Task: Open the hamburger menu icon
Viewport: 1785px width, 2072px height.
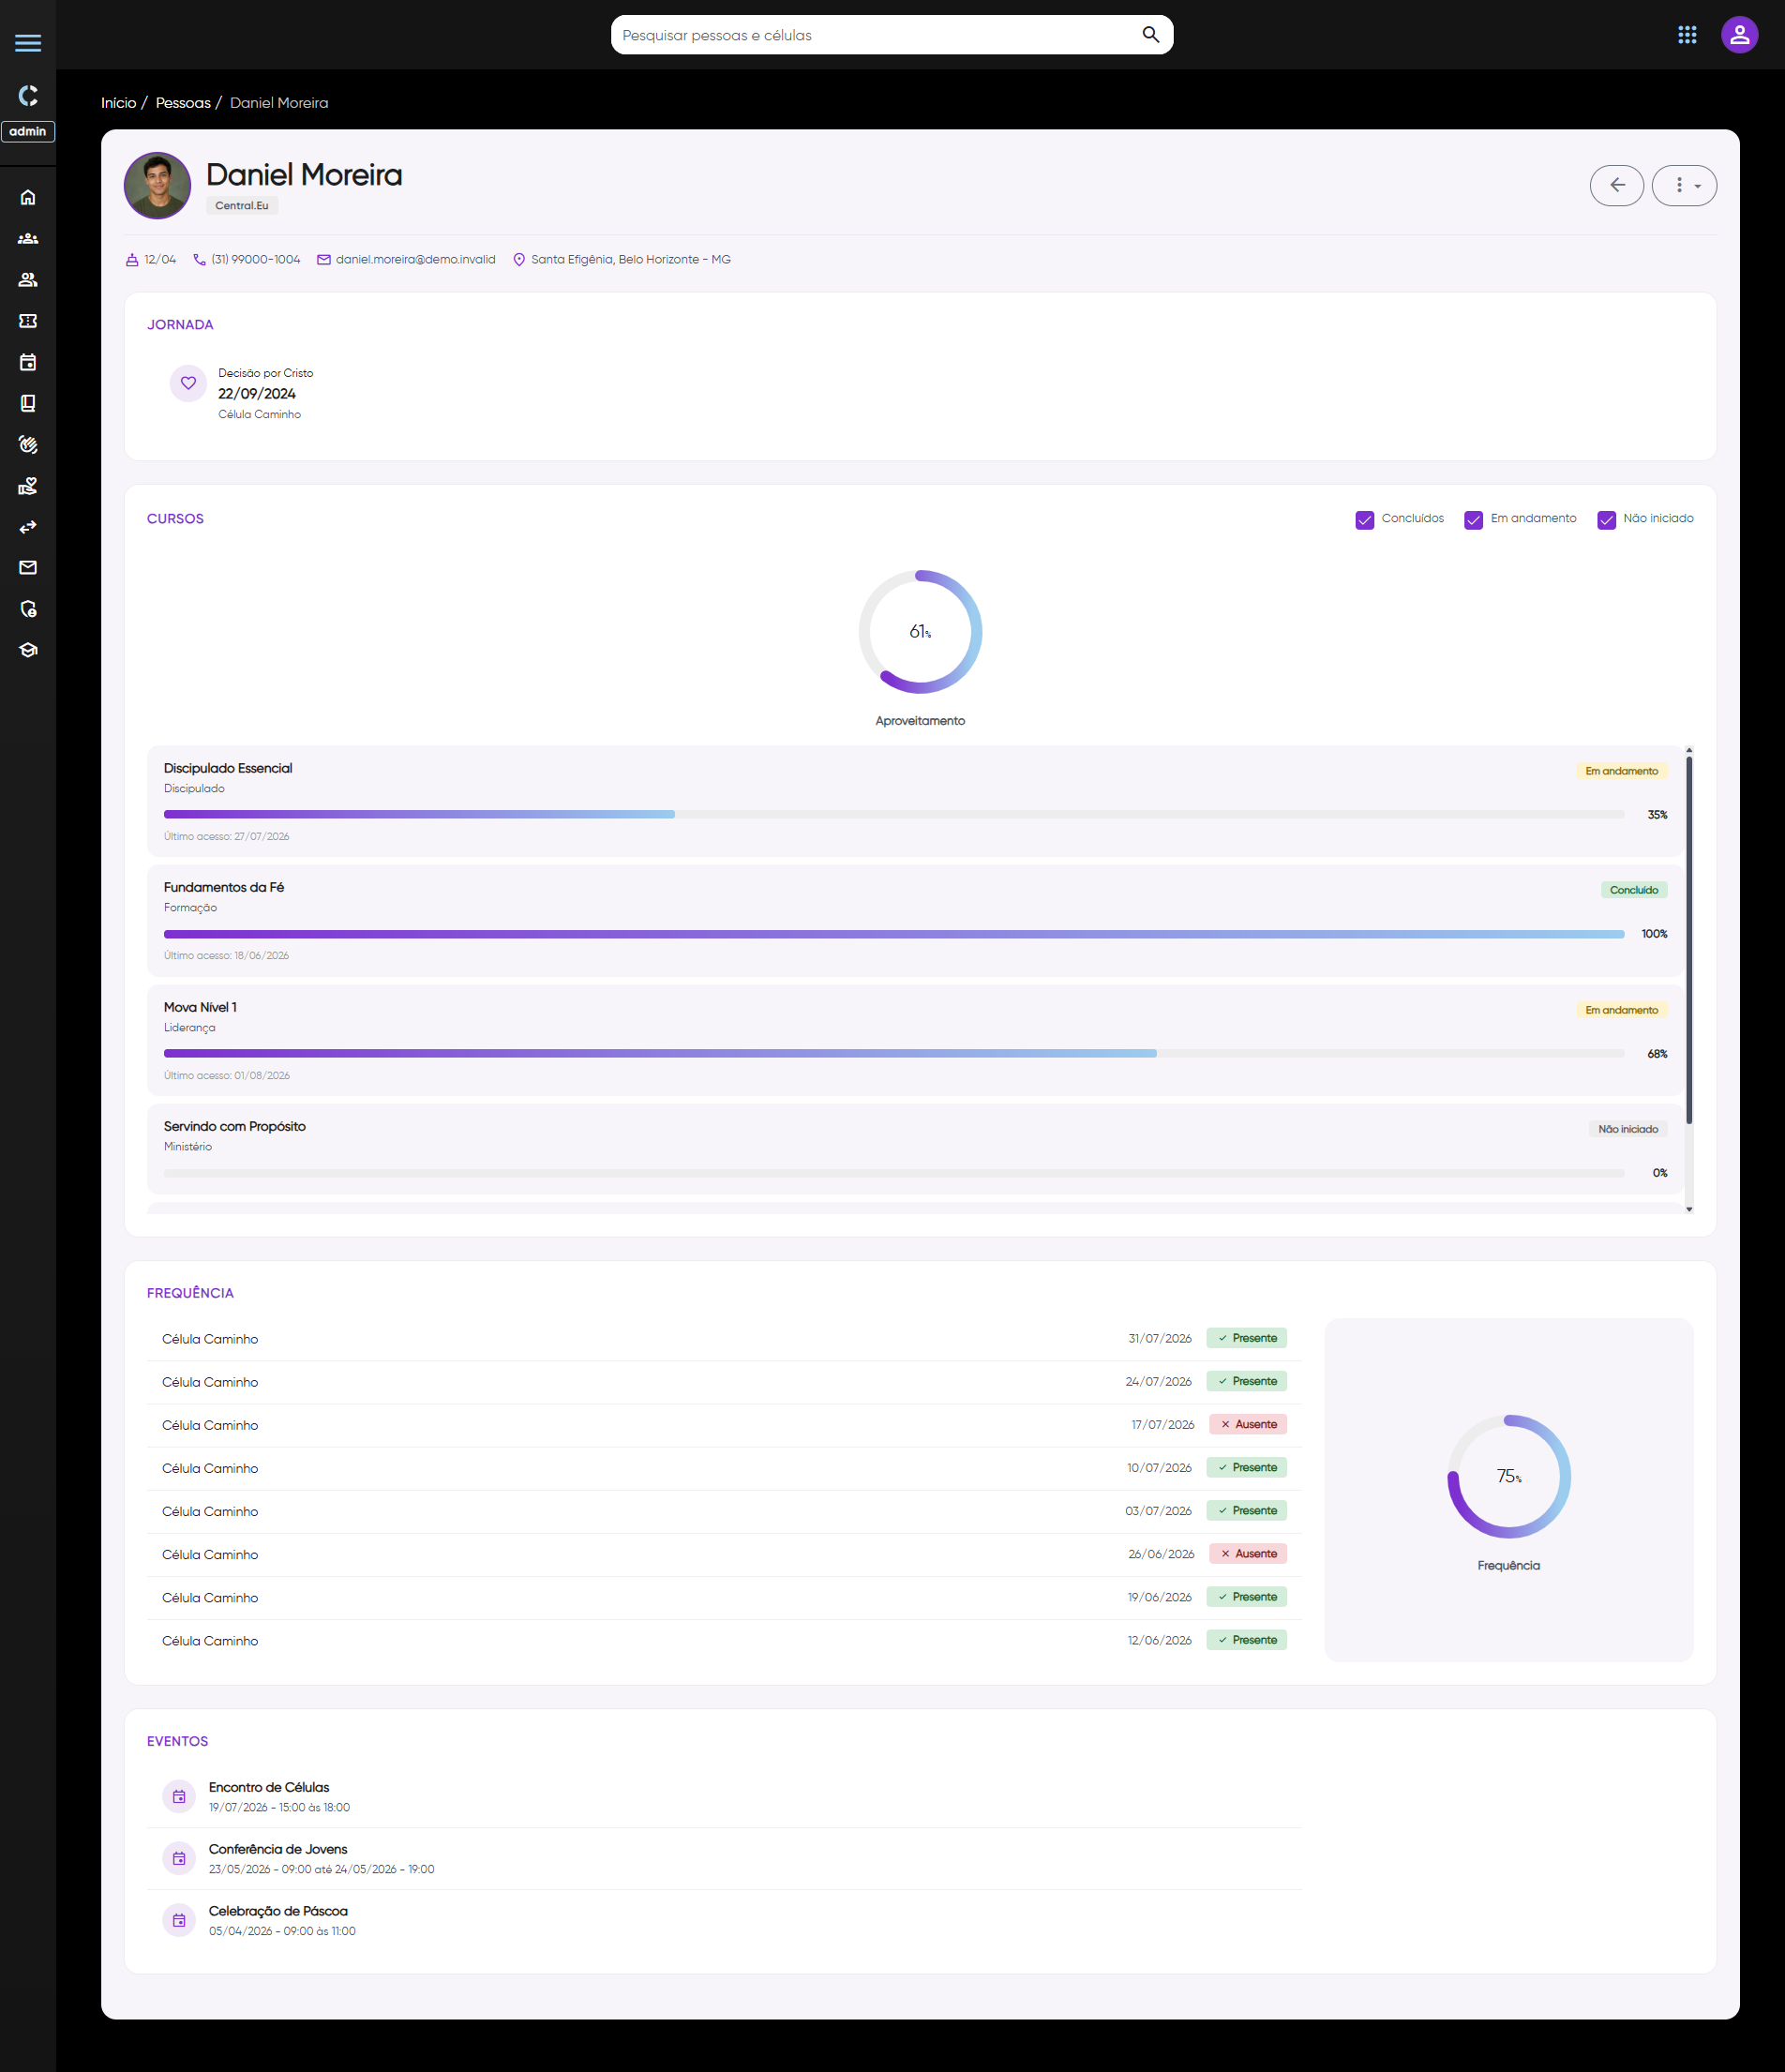Action: click(x=28, y=42)
